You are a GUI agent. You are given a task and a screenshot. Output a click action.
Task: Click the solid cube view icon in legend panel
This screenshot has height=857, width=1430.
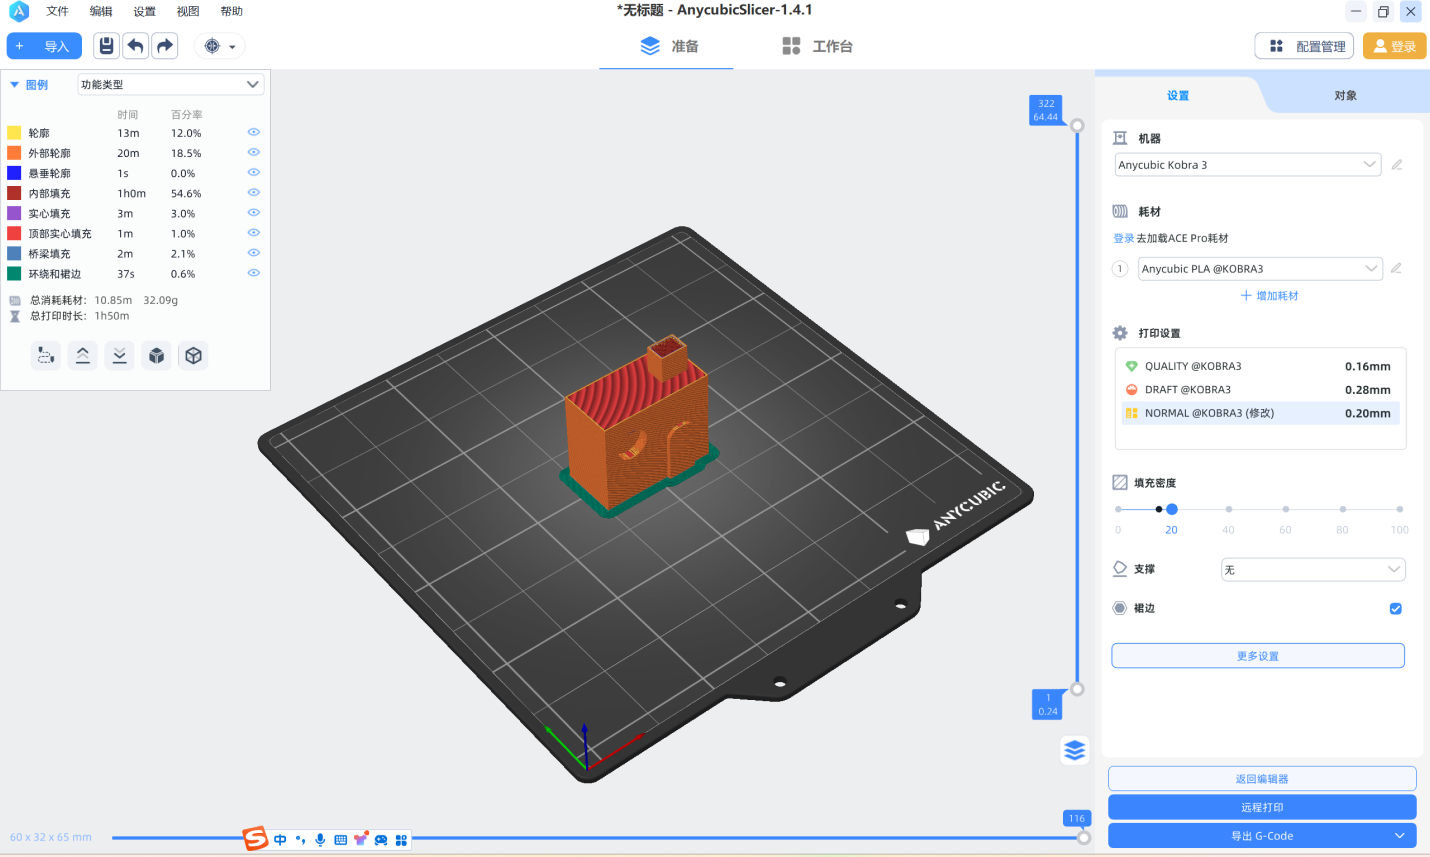(157, 356)
